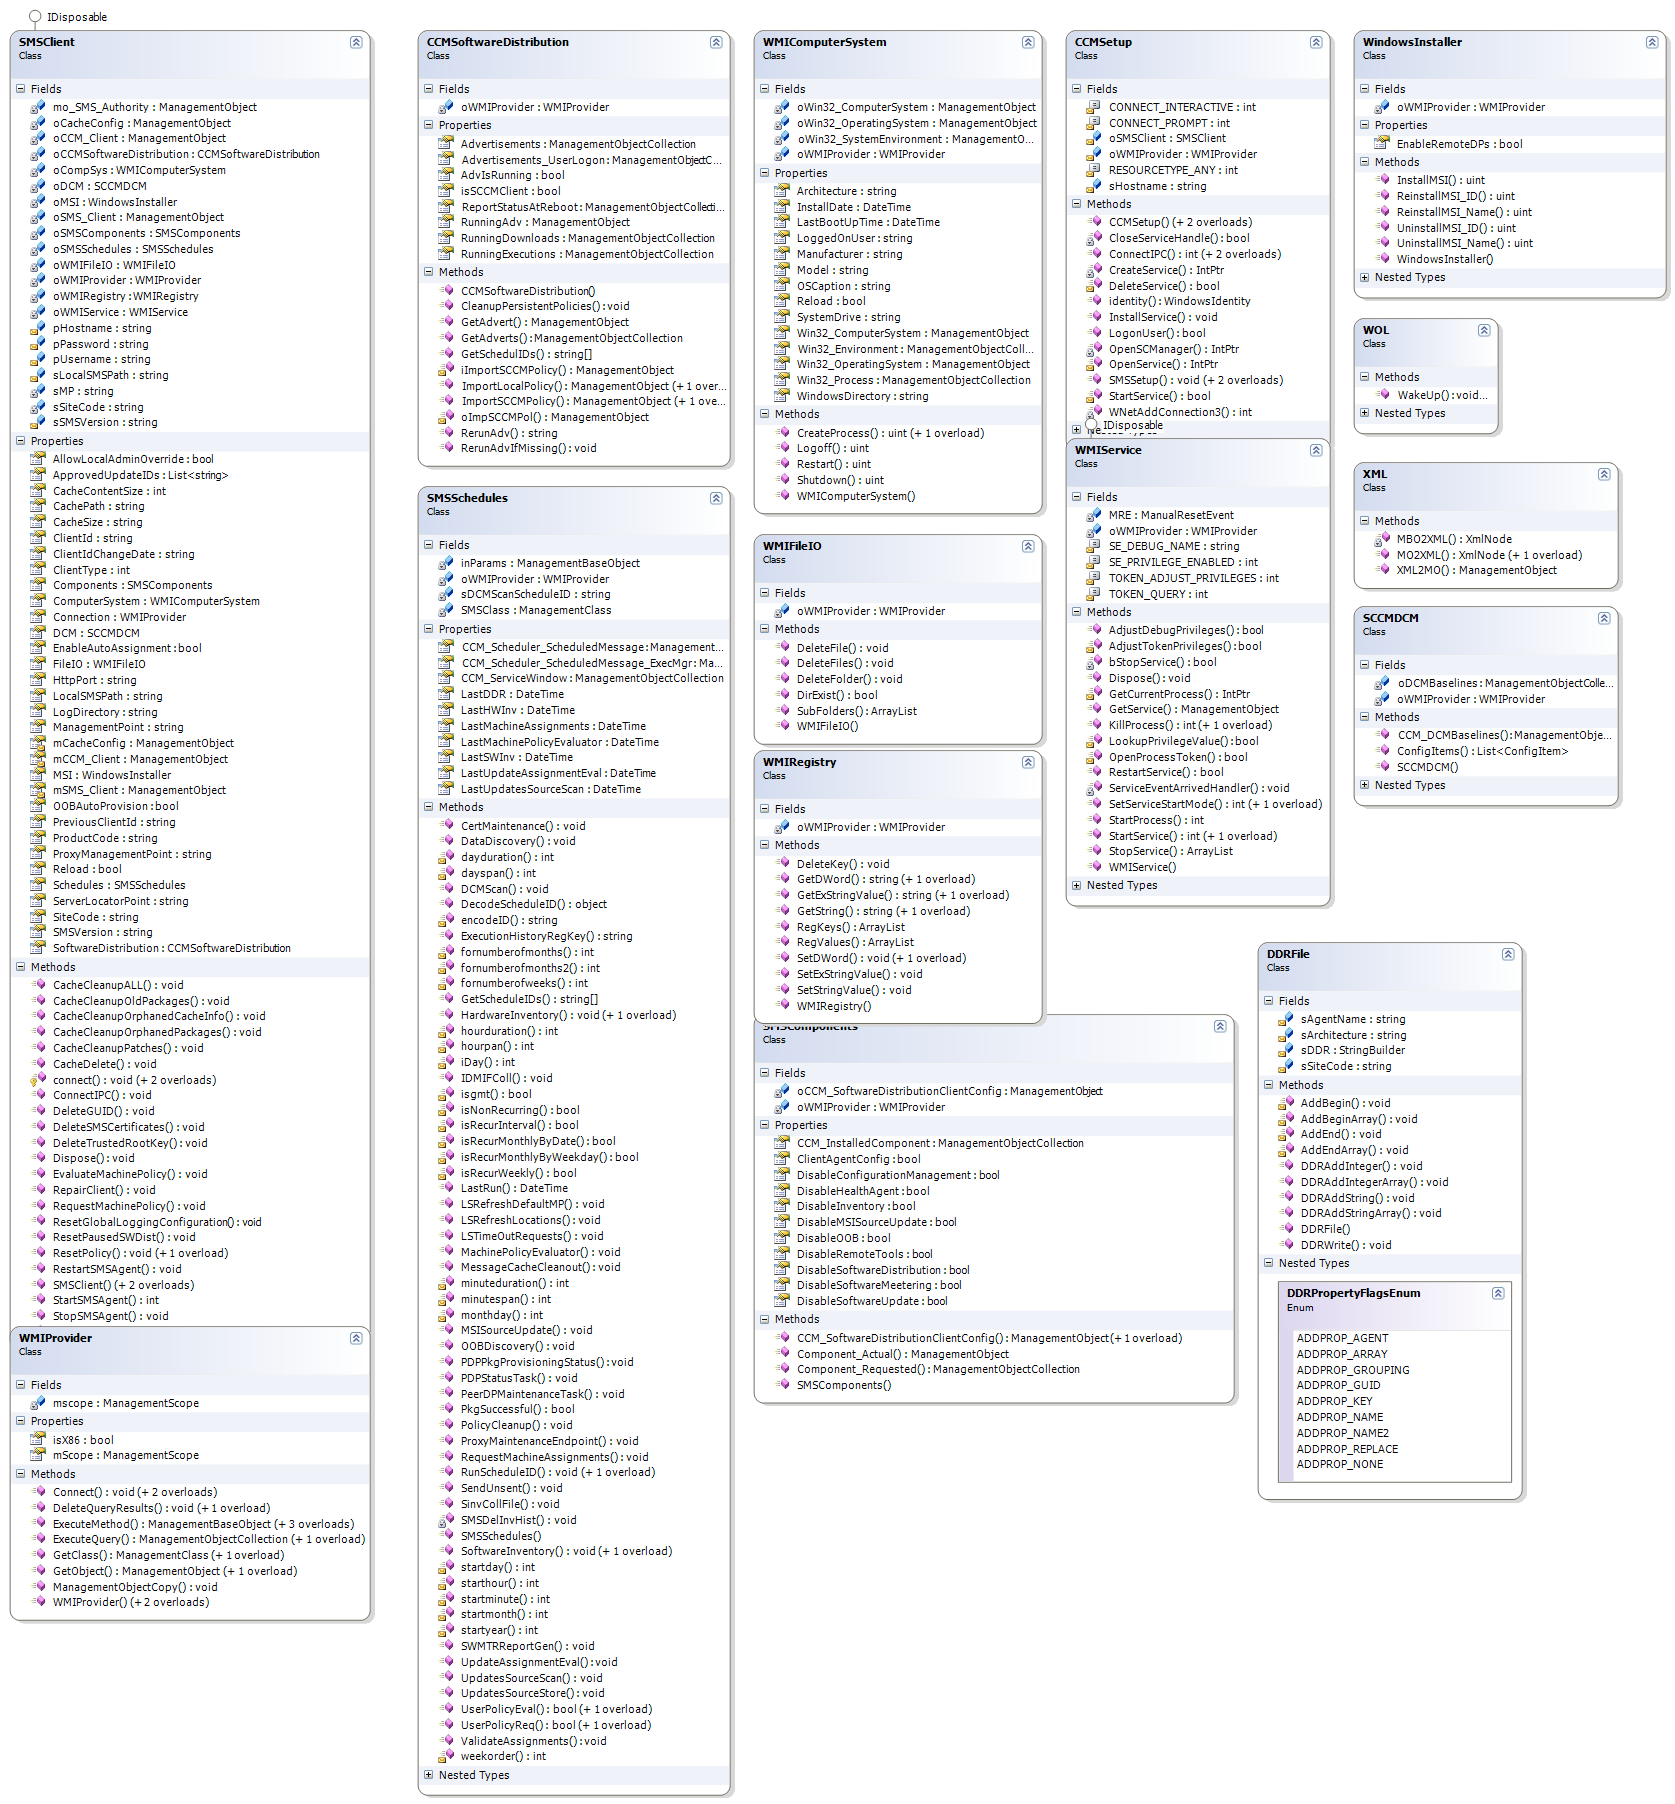Click the property icon beside EnableRemoteDPs
Viewport: 1675px width, 1804px height.
[1382, 144]
